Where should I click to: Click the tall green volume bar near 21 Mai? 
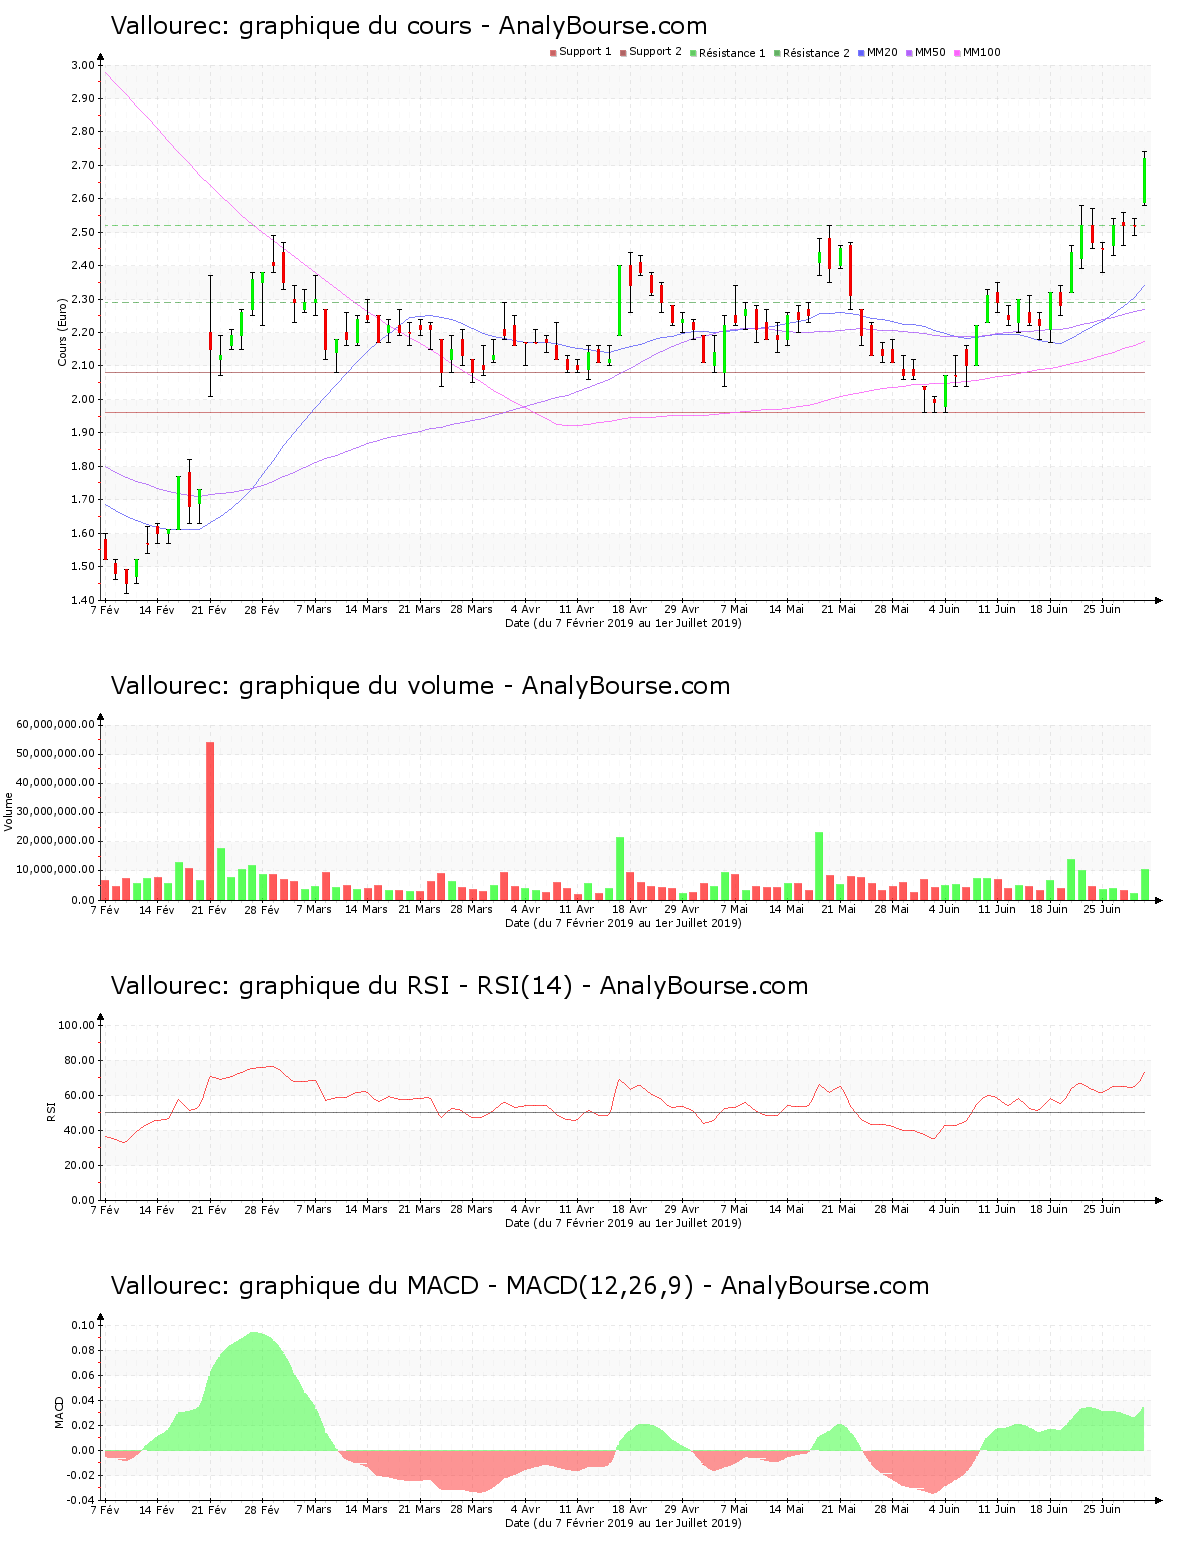point(819,866)
